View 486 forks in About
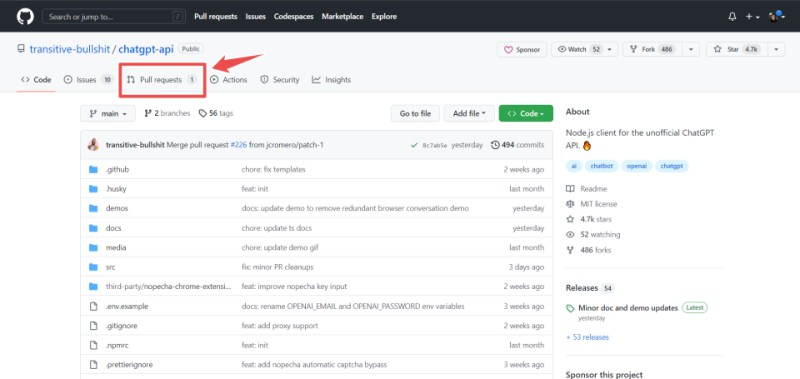The width and height of the screenshot is (800, 379). tap(589, 250)
